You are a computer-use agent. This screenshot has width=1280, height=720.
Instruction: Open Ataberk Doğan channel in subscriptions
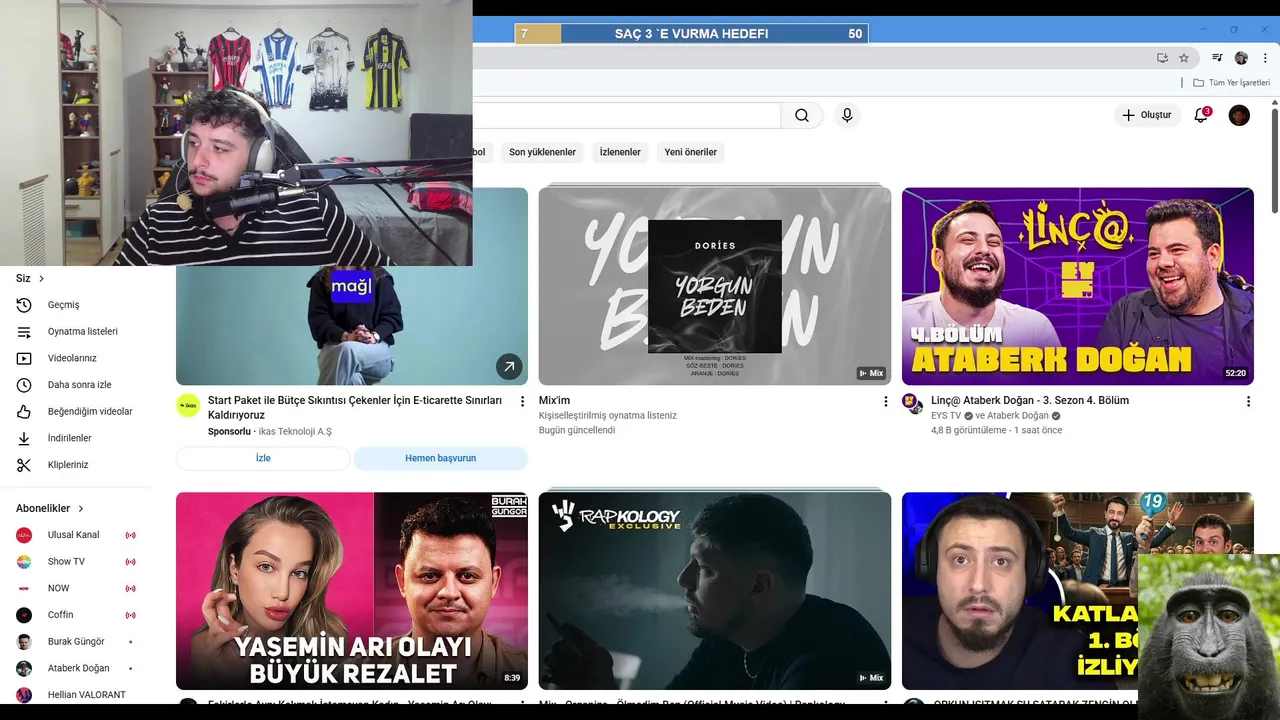click(x=80, y=668)
